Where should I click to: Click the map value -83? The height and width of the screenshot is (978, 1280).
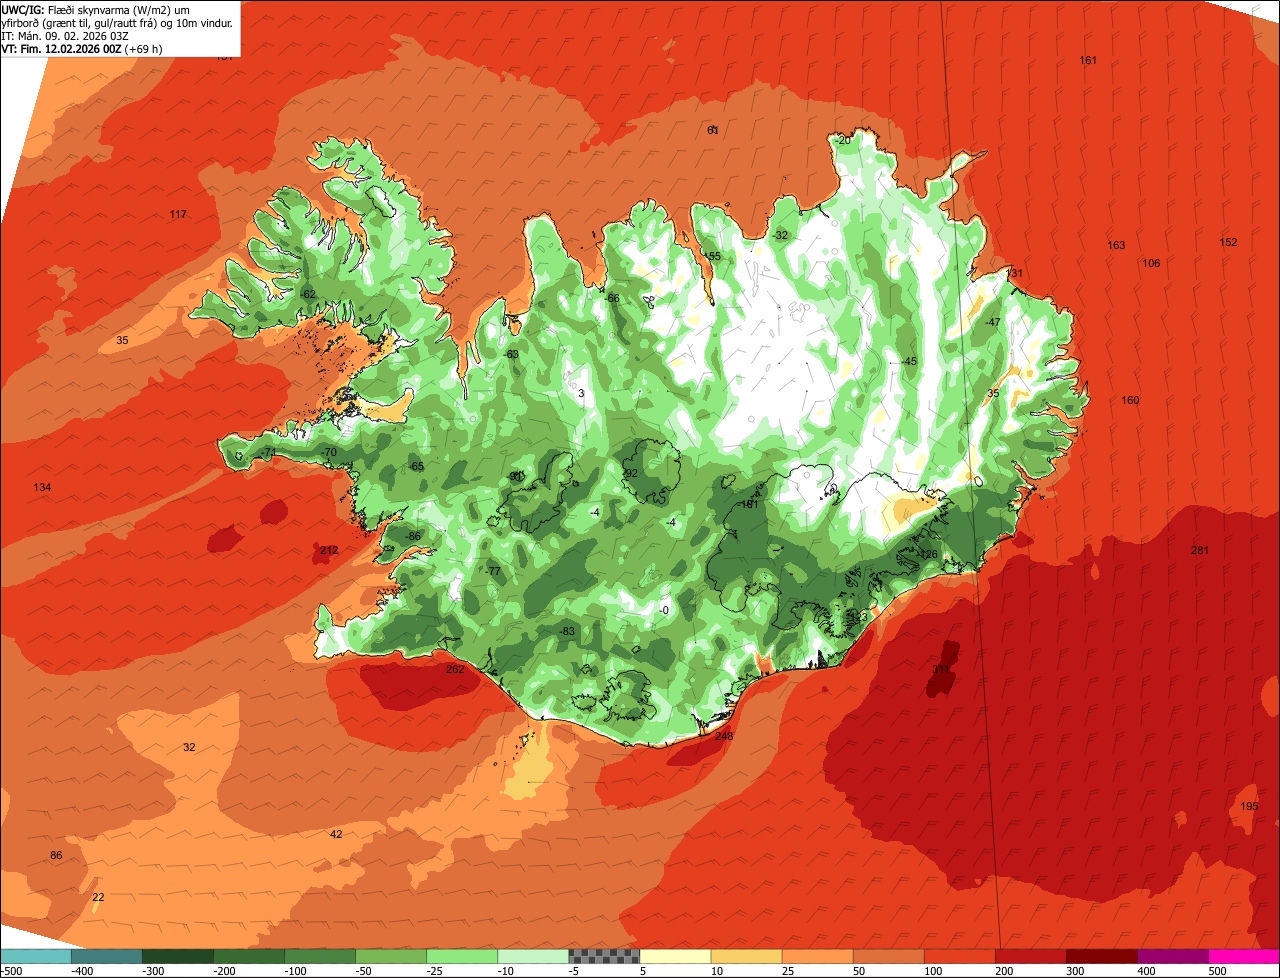566,632
